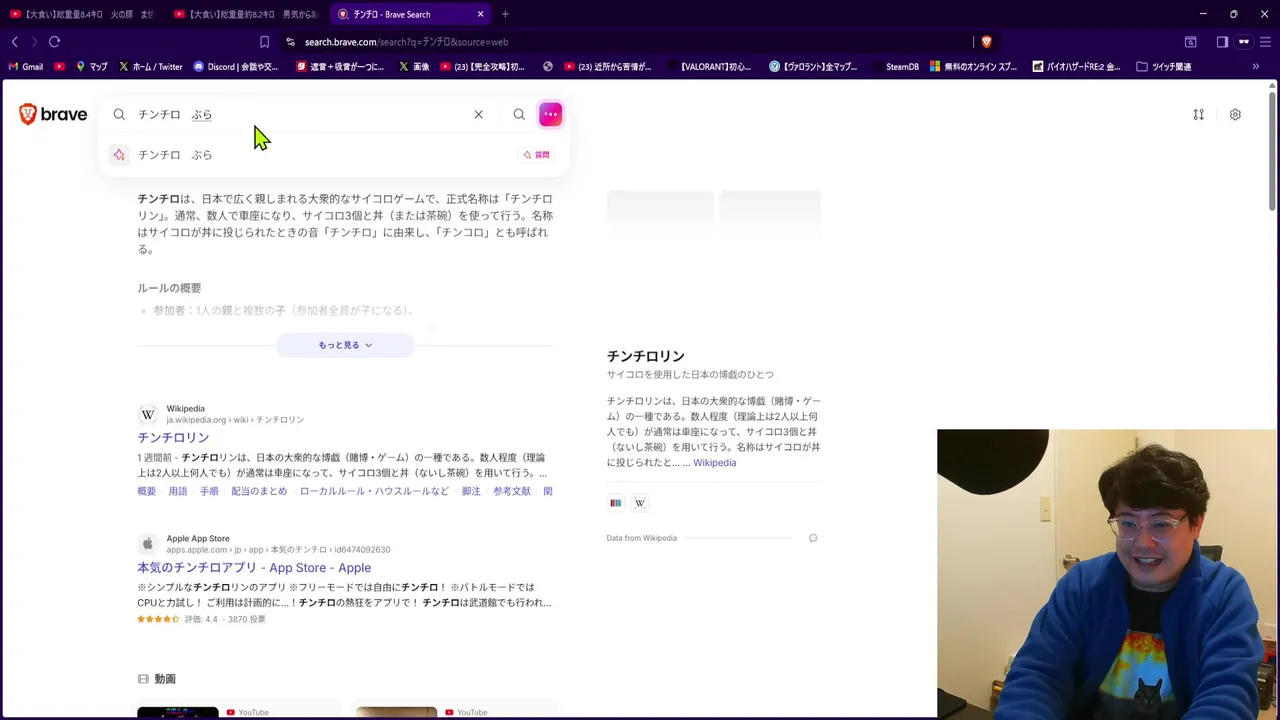Reload the page
The height and width of the screenshot is (720, 1280).
point(54,42)
